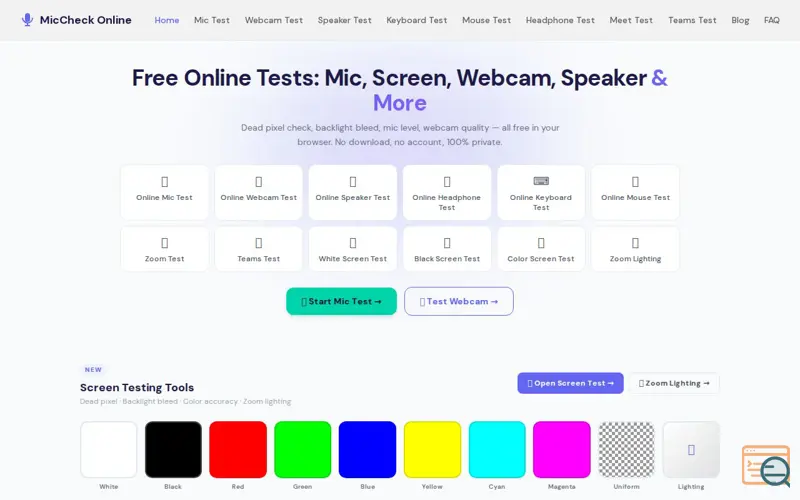This screenshot has height=500, width=800.
Task: Click the icon above Online Headphone Test
Action: click(447, 182)
